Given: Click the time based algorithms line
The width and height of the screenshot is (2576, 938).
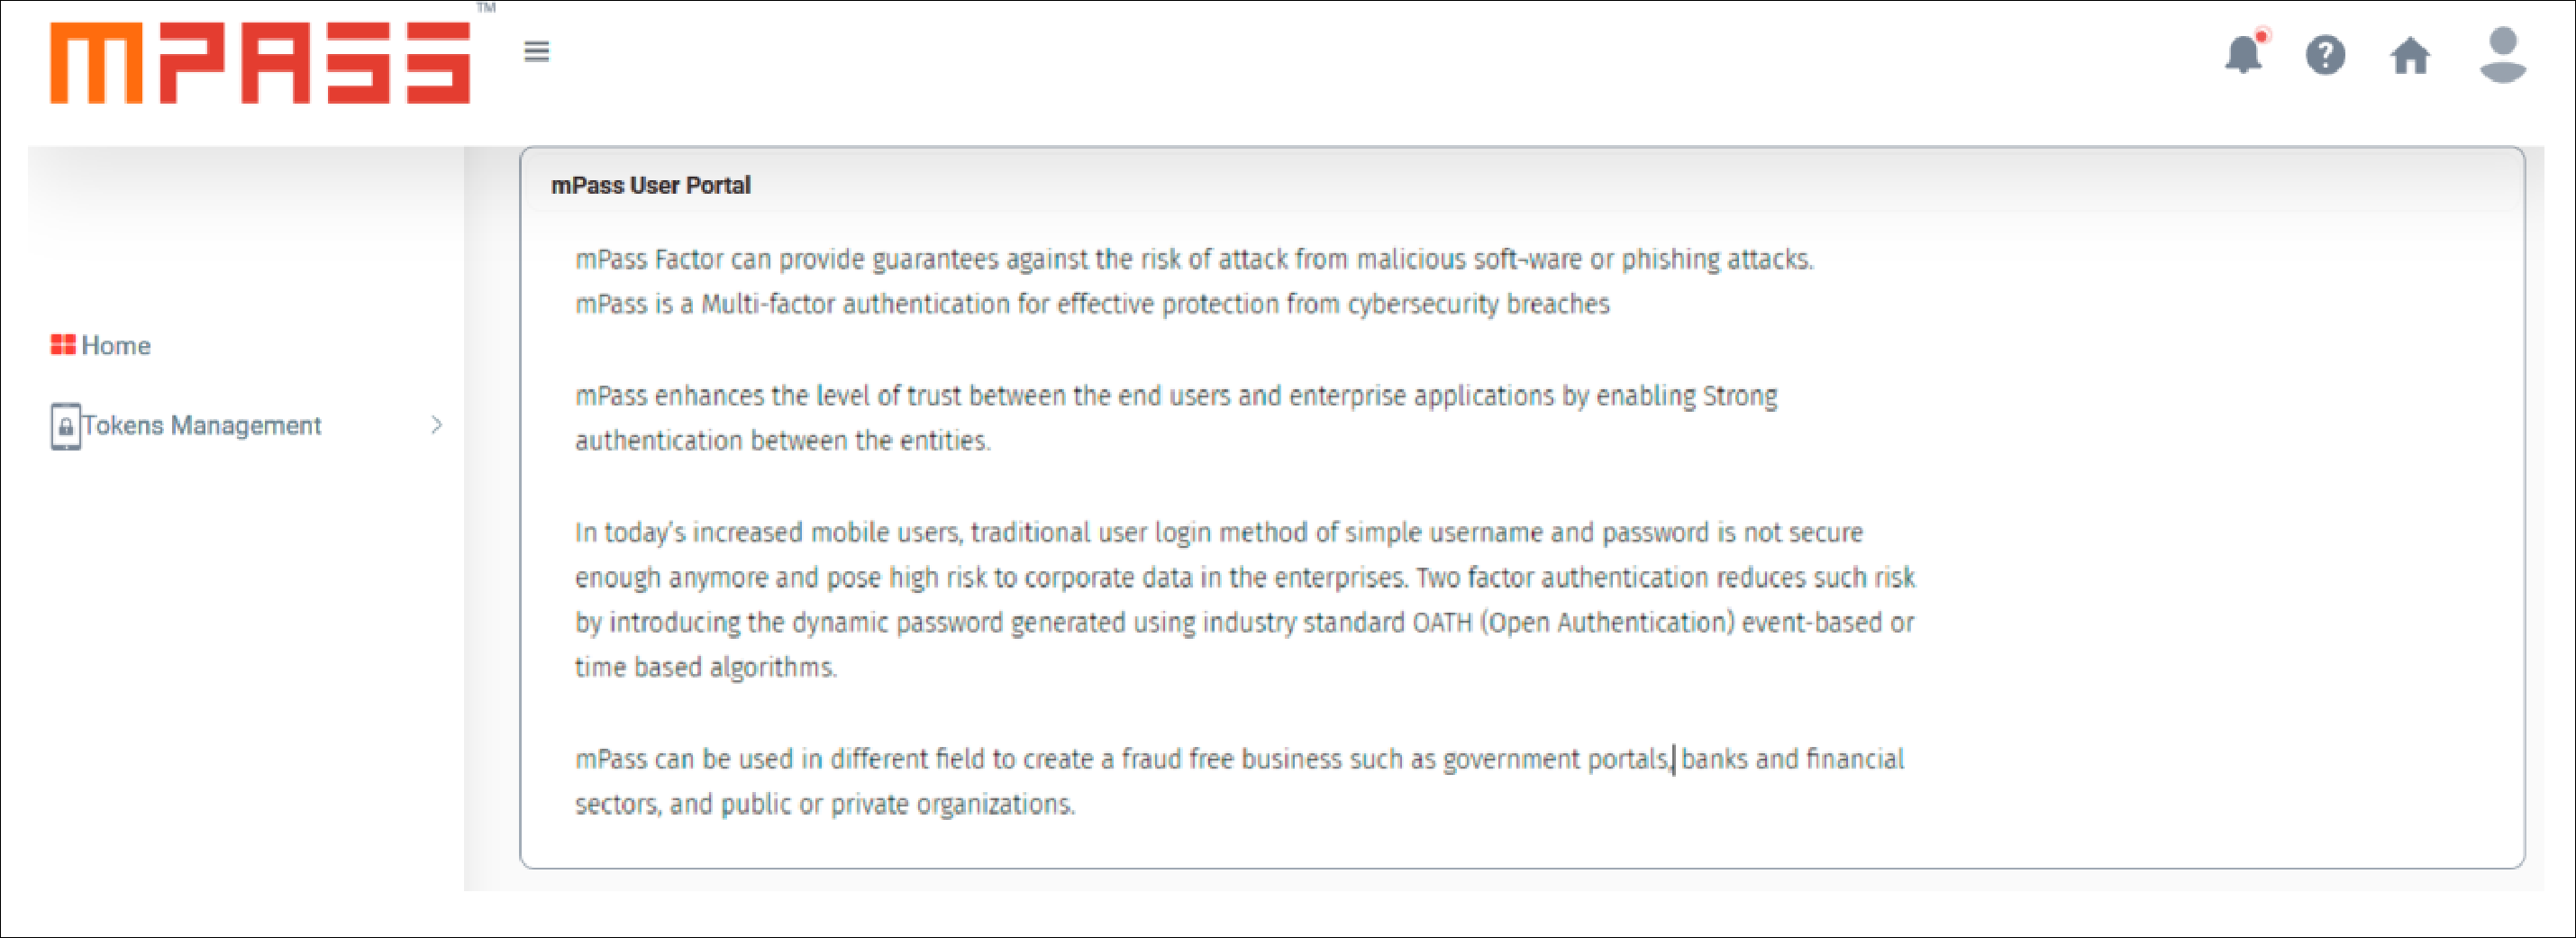Looking at the screenshot, I should pyautogui.click(x=706, y=668).
